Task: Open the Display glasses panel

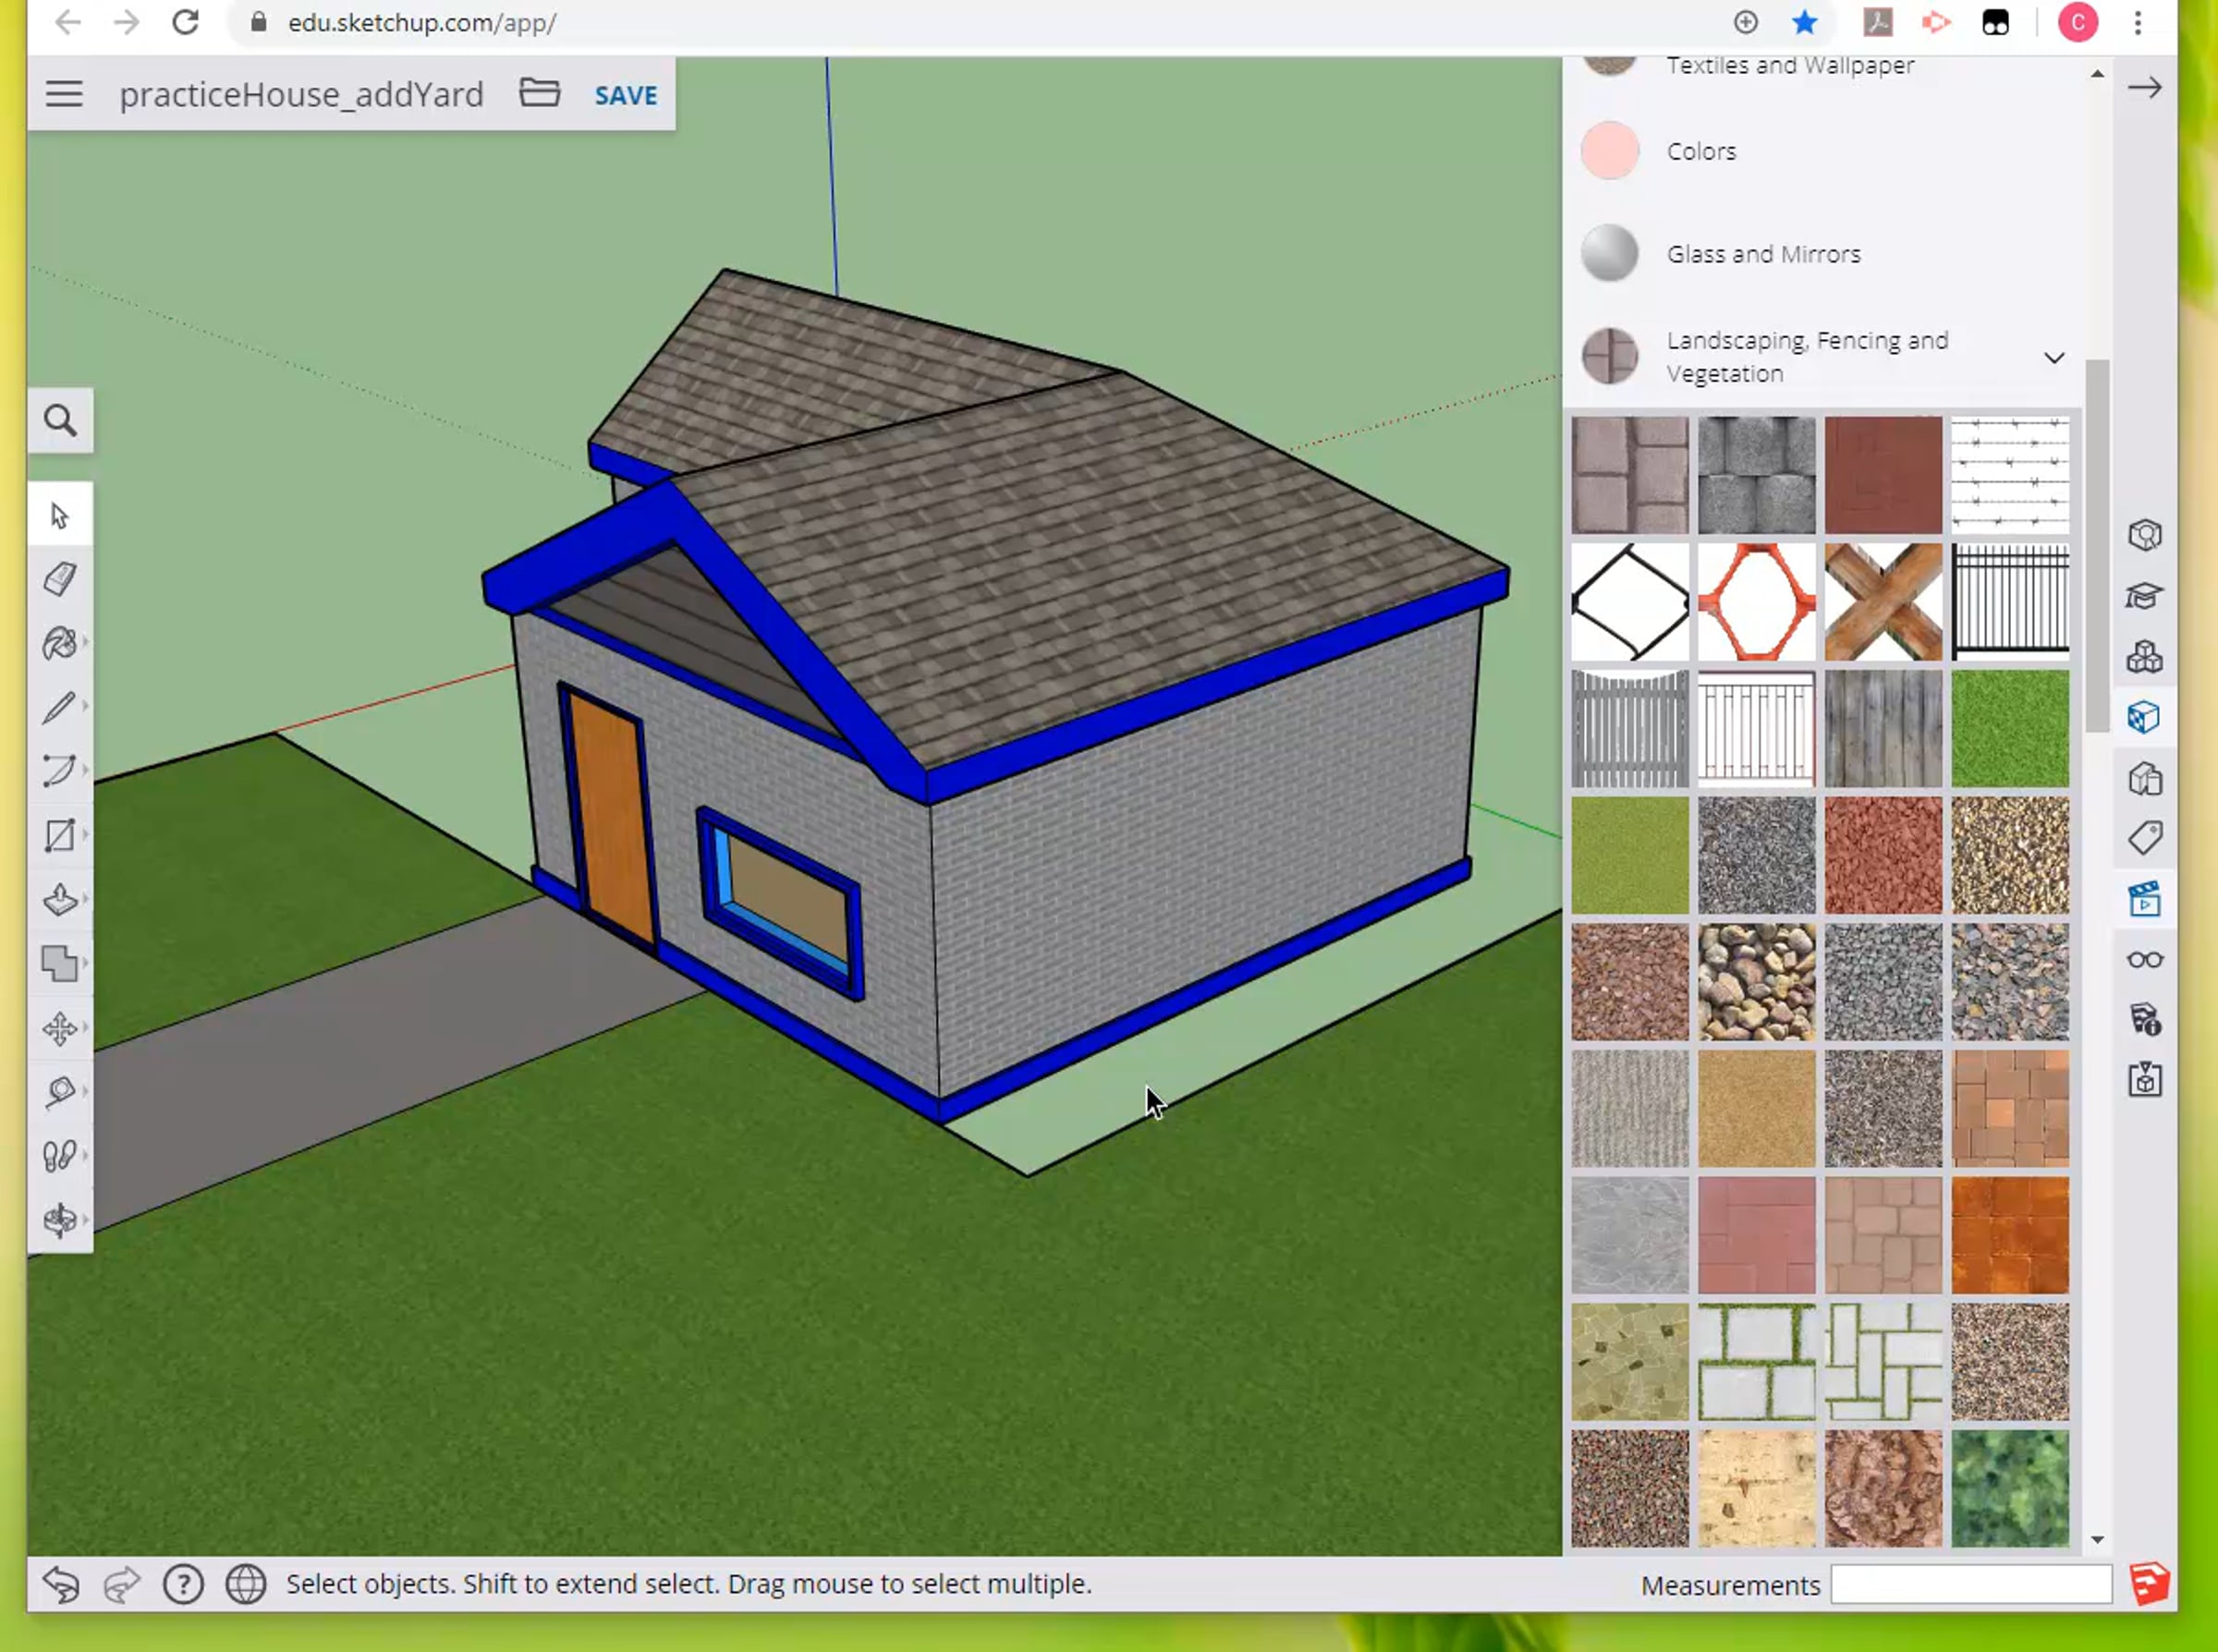Action: tap(2144, 960)
